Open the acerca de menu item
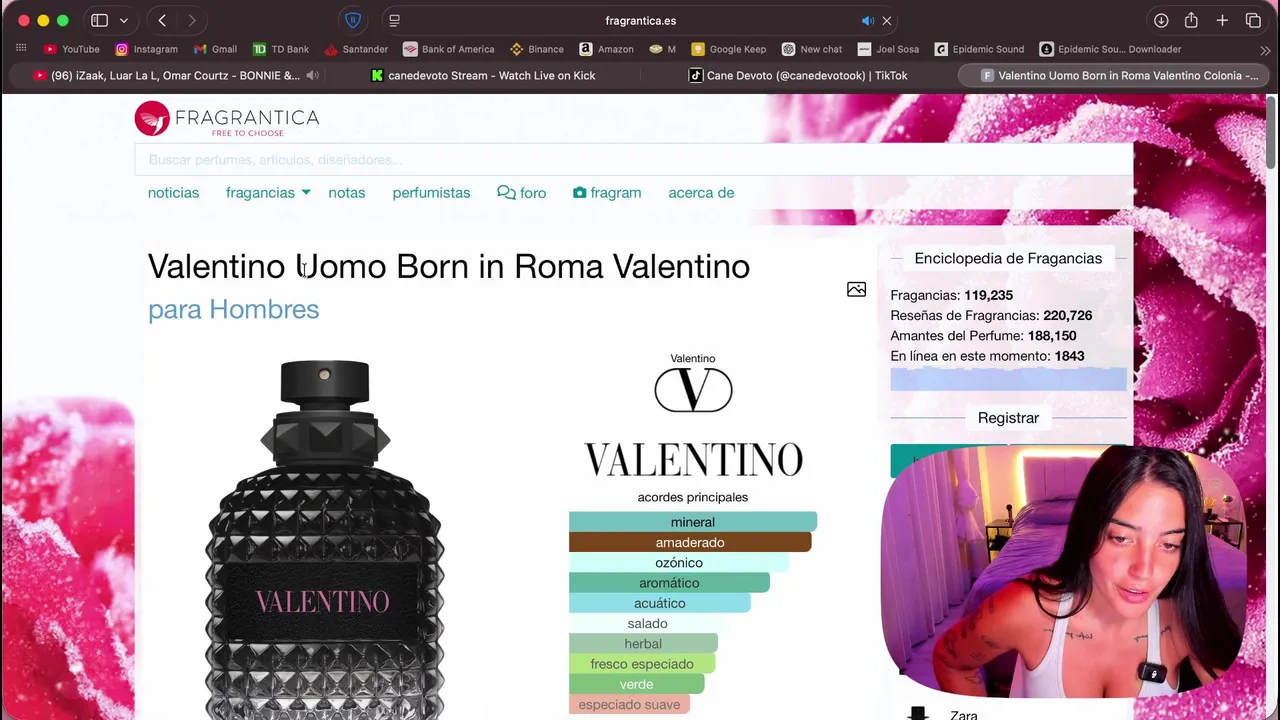The width and height of the screenshot is (1280, 720). [x=701, y=193]
